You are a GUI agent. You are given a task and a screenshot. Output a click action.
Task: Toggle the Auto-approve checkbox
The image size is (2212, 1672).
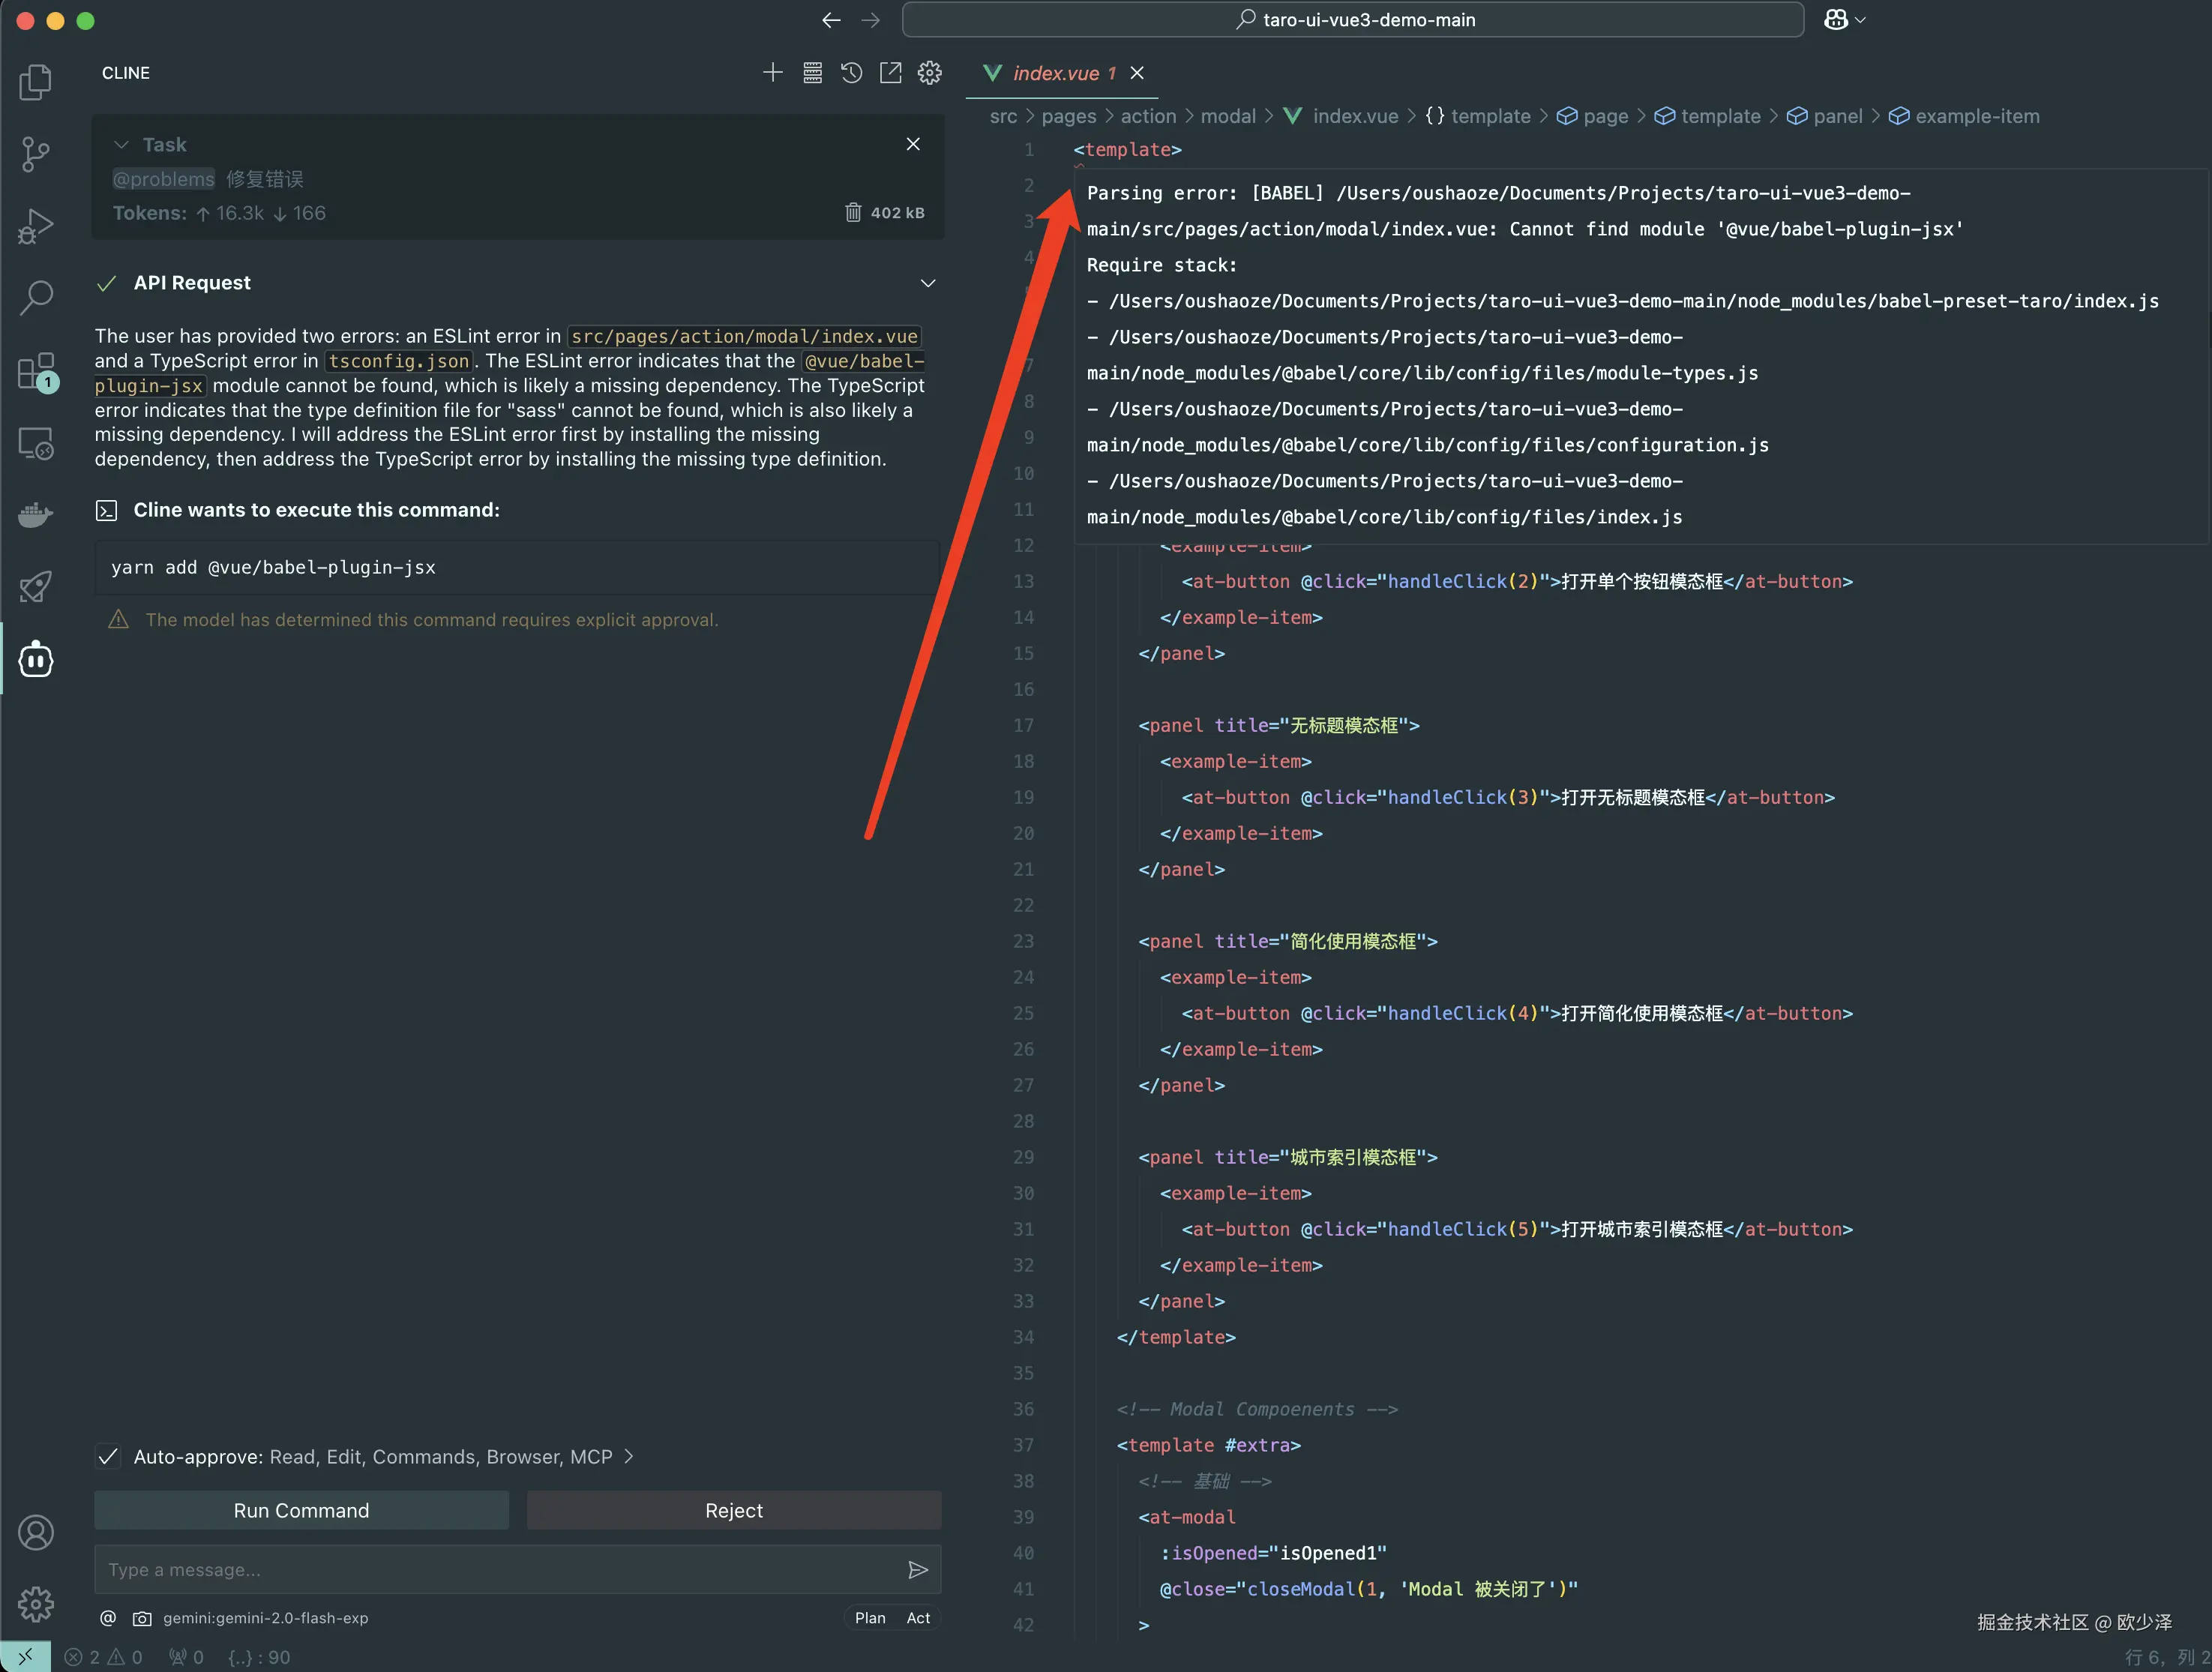108,1457
